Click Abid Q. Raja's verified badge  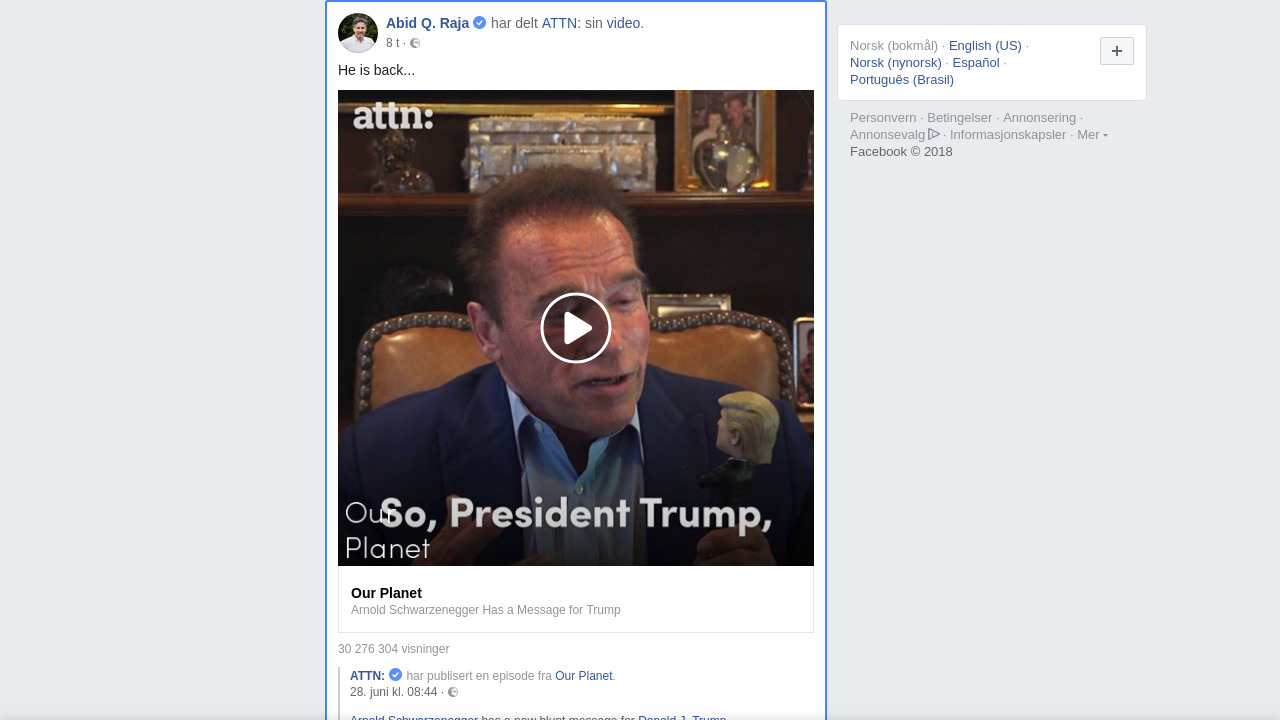480,23
